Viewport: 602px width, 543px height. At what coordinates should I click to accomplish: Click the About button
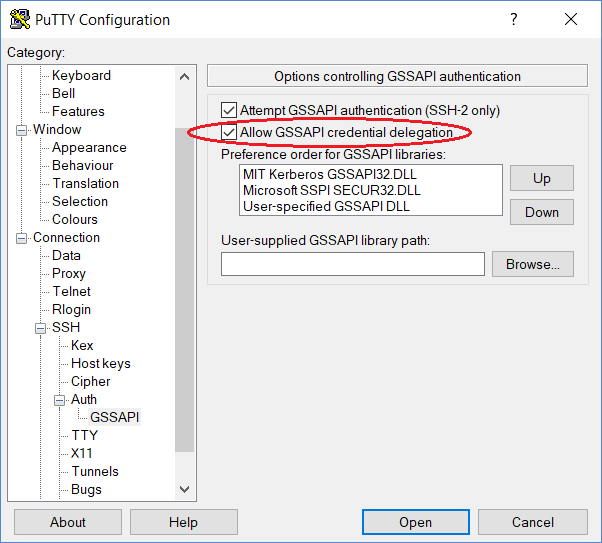[x=68, y=522]
